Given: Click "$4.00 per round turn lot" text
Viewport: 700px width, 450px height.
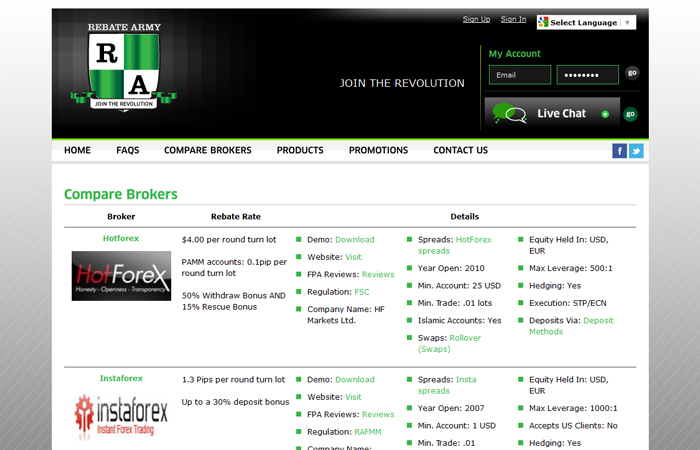Looking at the screenshot, I should 229,240.
